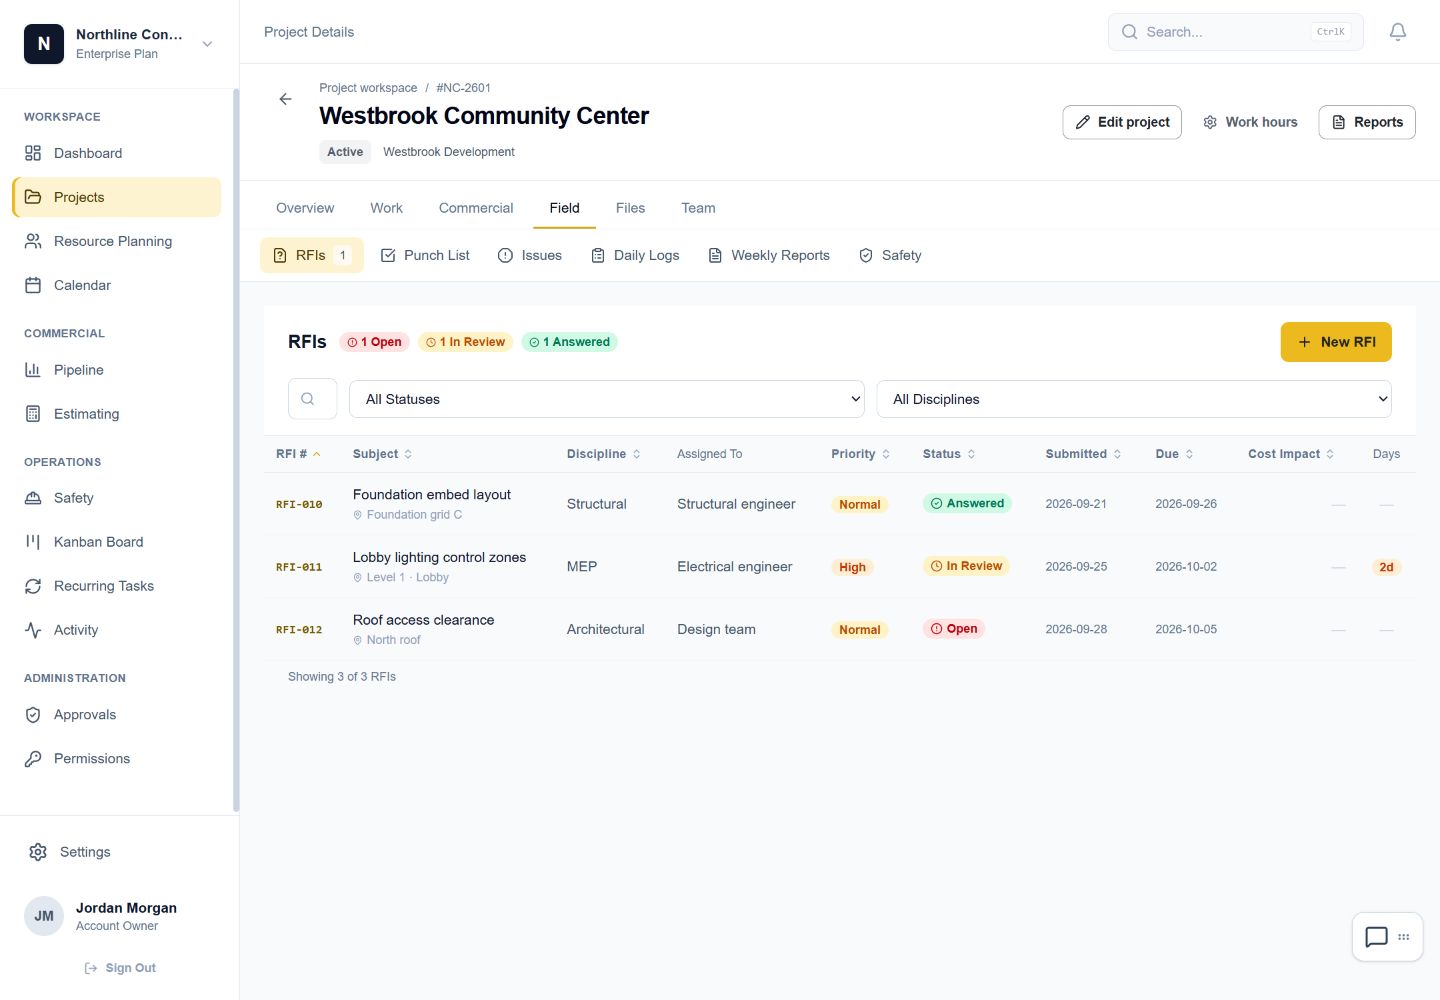This screenshot has width=1440, height=1000.
Task: Open Activity in sidebar
Action: click(x=116, y=630)
